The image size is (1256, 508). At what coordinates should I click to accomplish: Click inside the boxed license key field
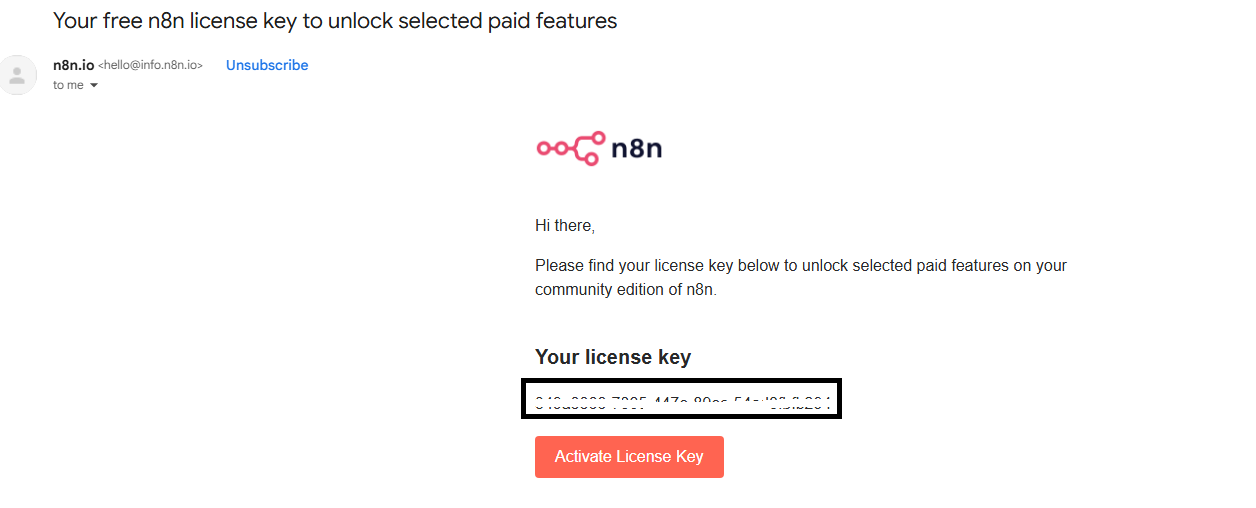pyautogui.click(x=681, y=399)
